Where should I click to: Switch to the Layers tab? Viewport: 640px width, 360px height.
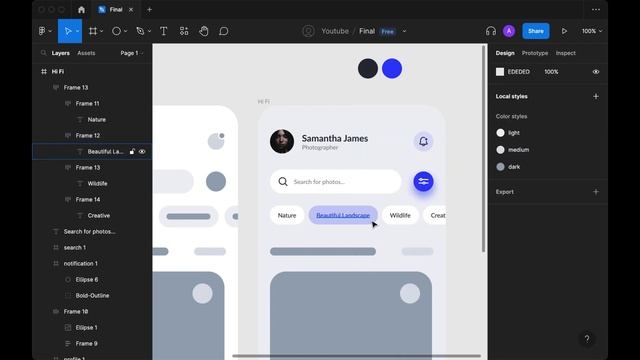[60, 53]
